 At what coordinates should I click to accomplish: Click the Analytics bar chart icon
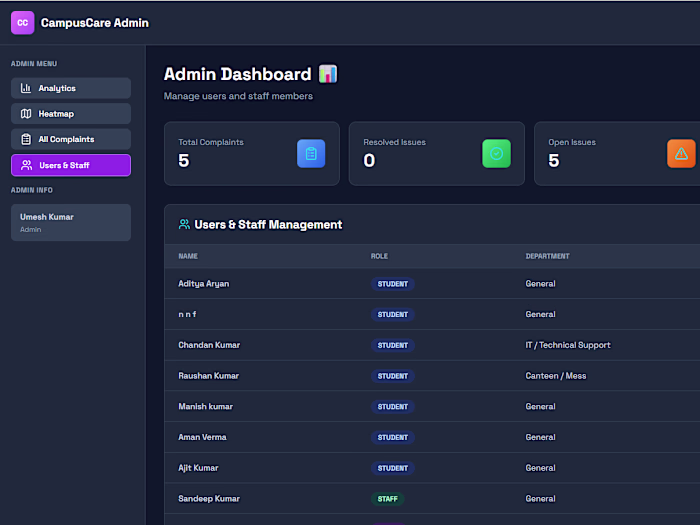pyautogui.click(x=26, y=88)
